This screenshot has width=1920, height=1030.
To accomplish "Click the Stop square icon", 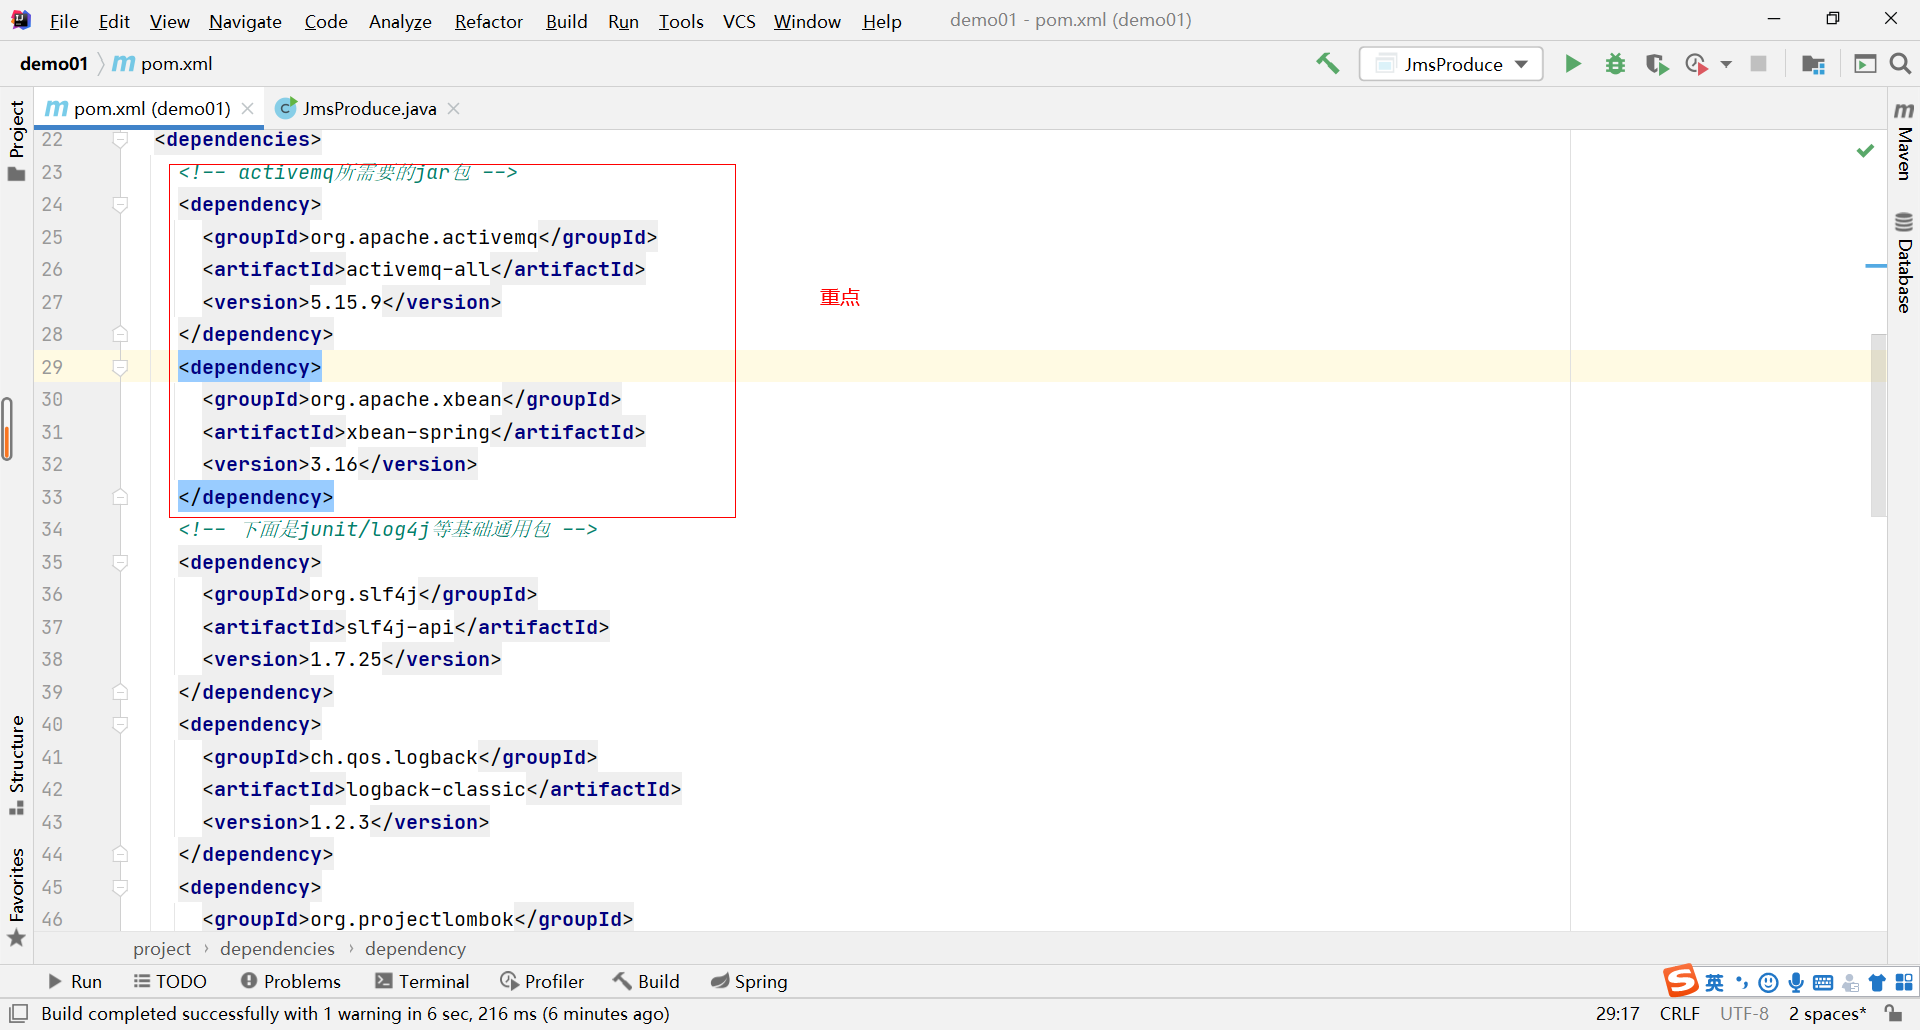I will tap(1758, 64).
